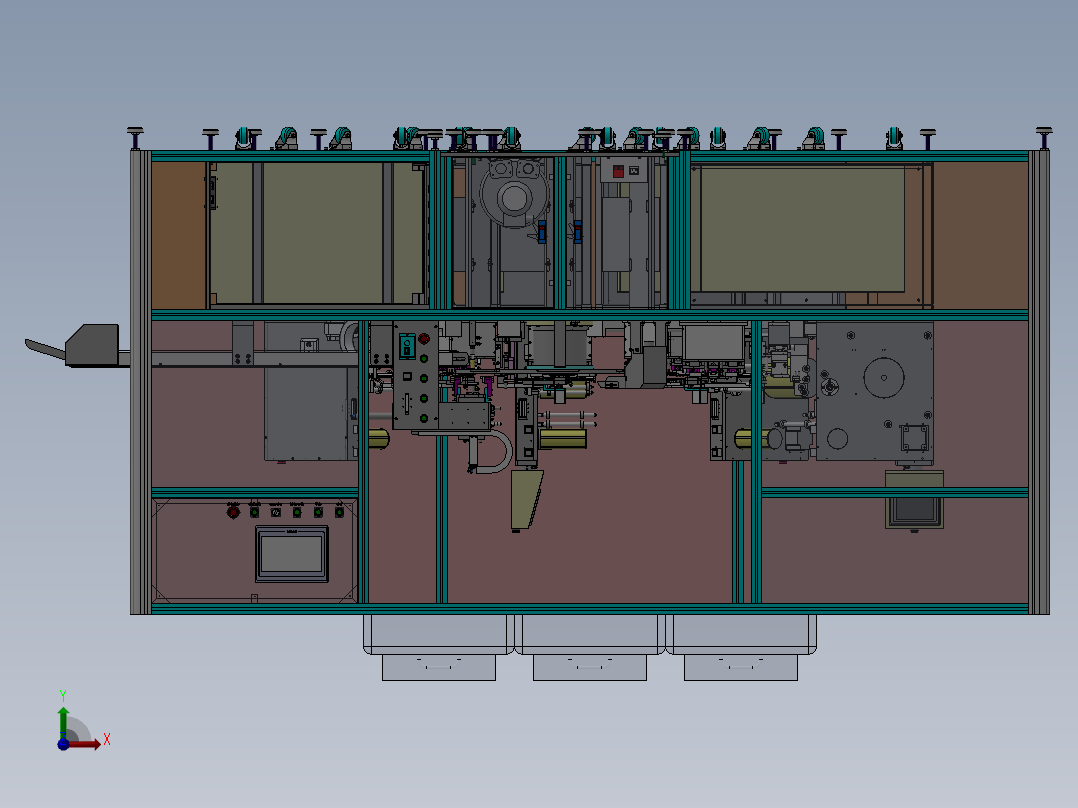The height and width of the screenshot is (808, 1078).
Task: Select the touchscreen HMI on the lower-left panel
Action: pyautogui.click(x=292, y=554)
